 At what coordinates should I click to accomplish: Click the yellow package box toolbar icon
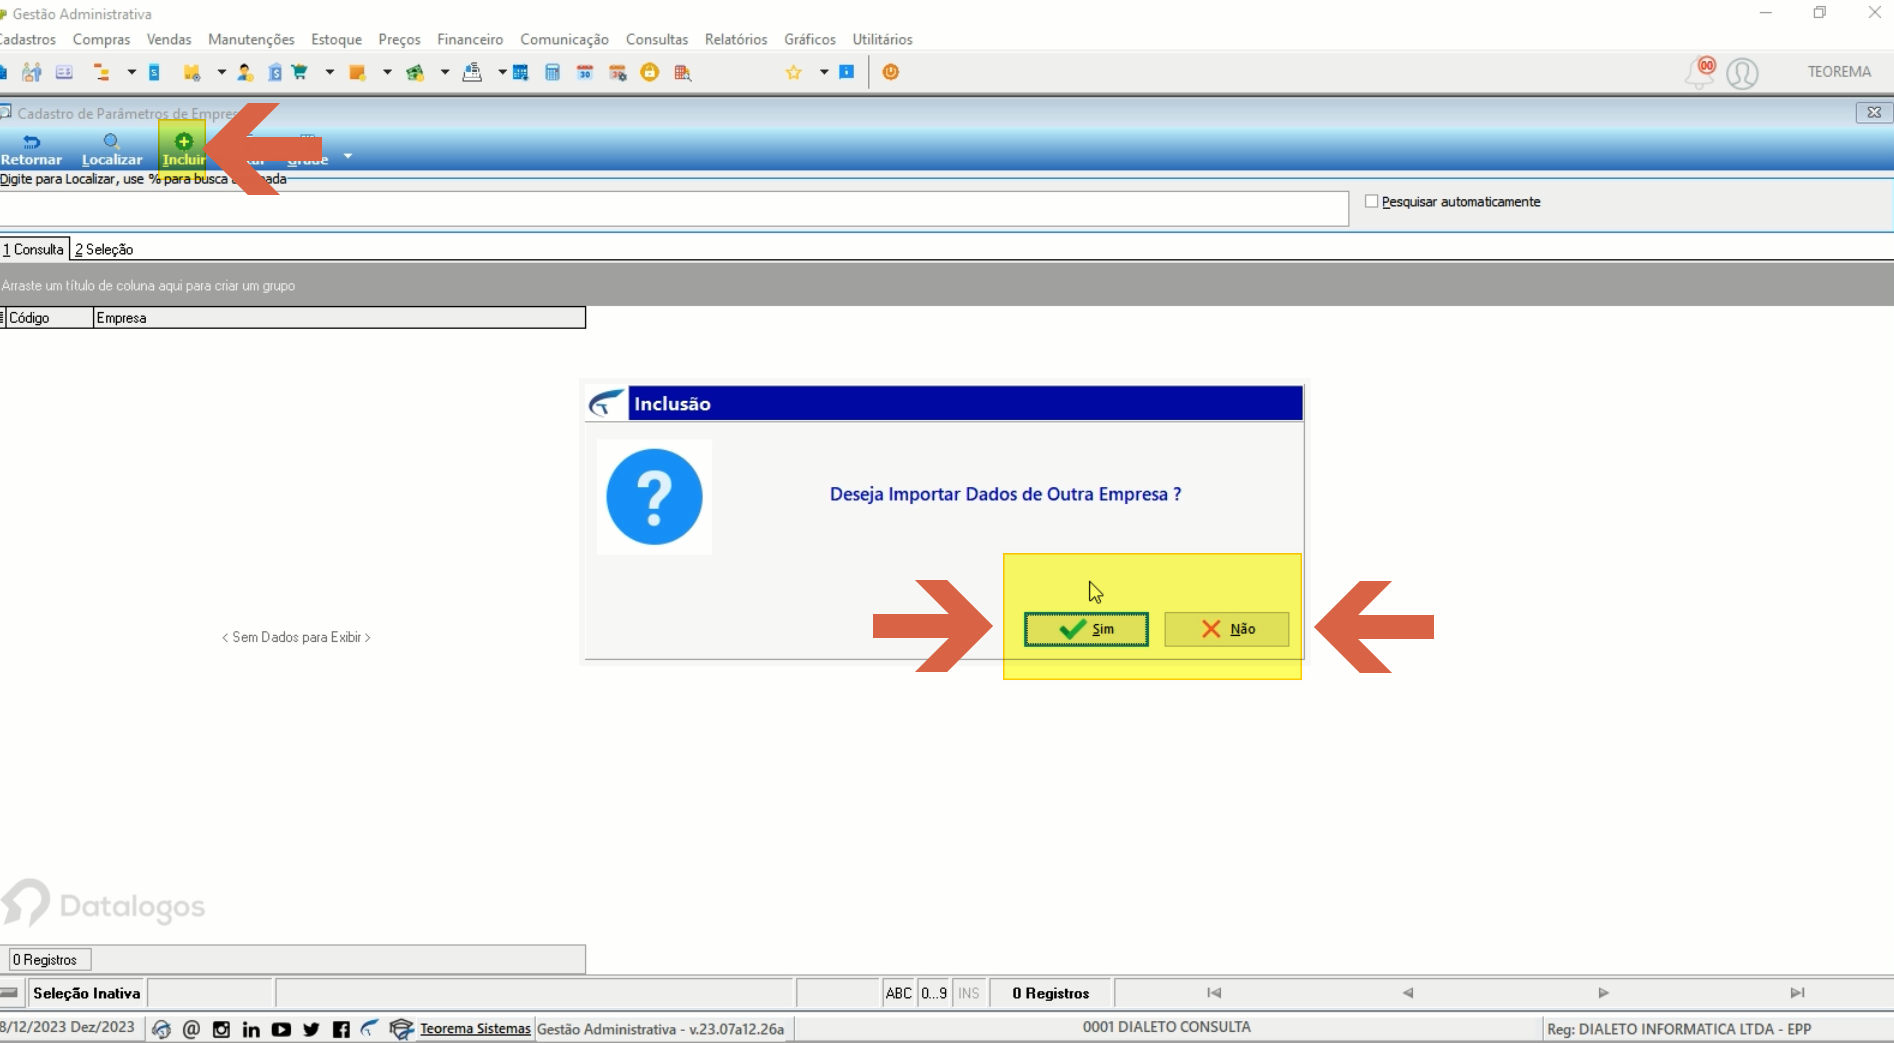tap(191, 72)
